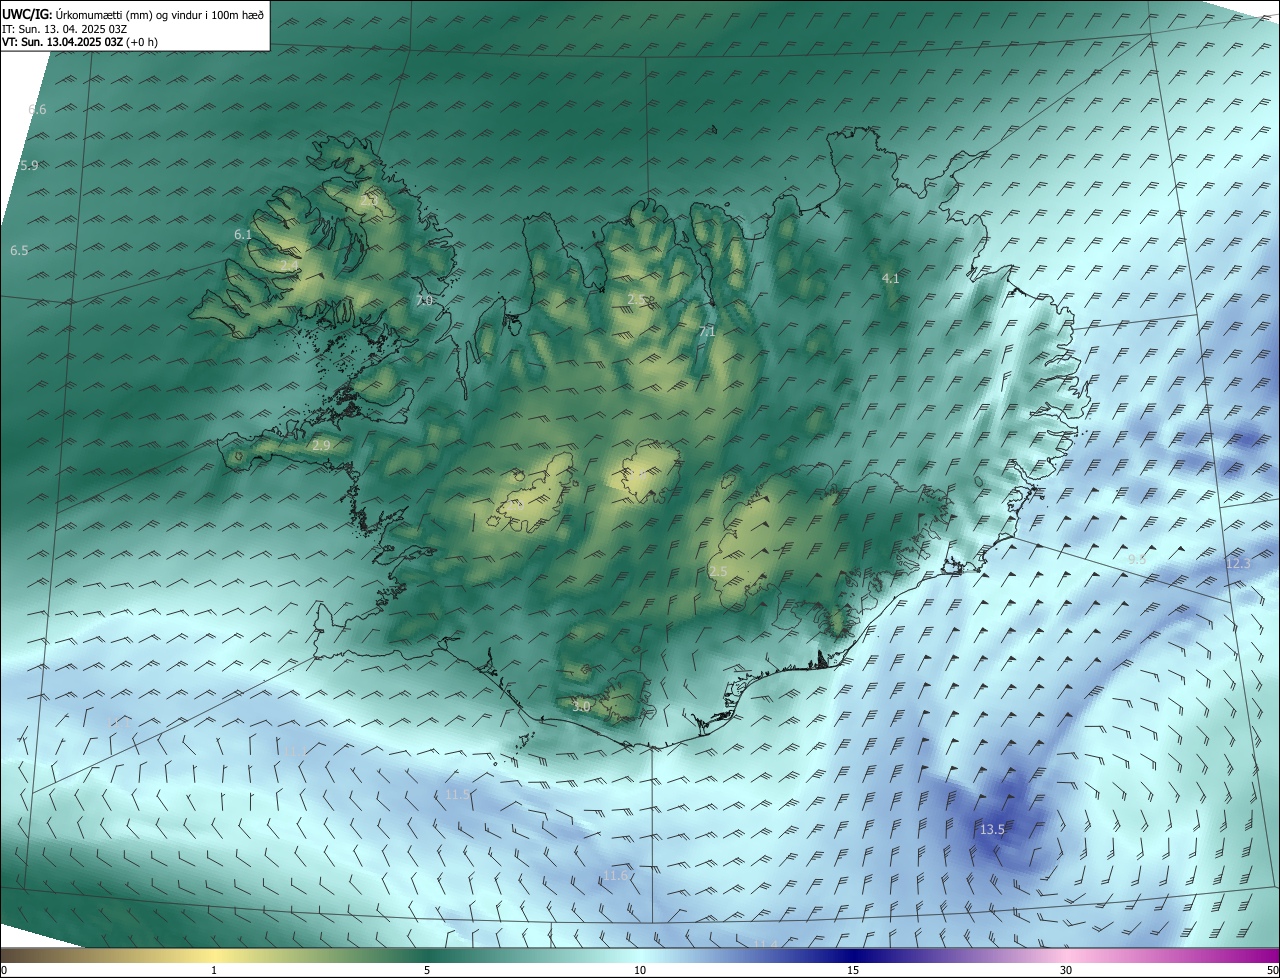Click the 6.1 value over the Westfjords

[x=243, y=234]
